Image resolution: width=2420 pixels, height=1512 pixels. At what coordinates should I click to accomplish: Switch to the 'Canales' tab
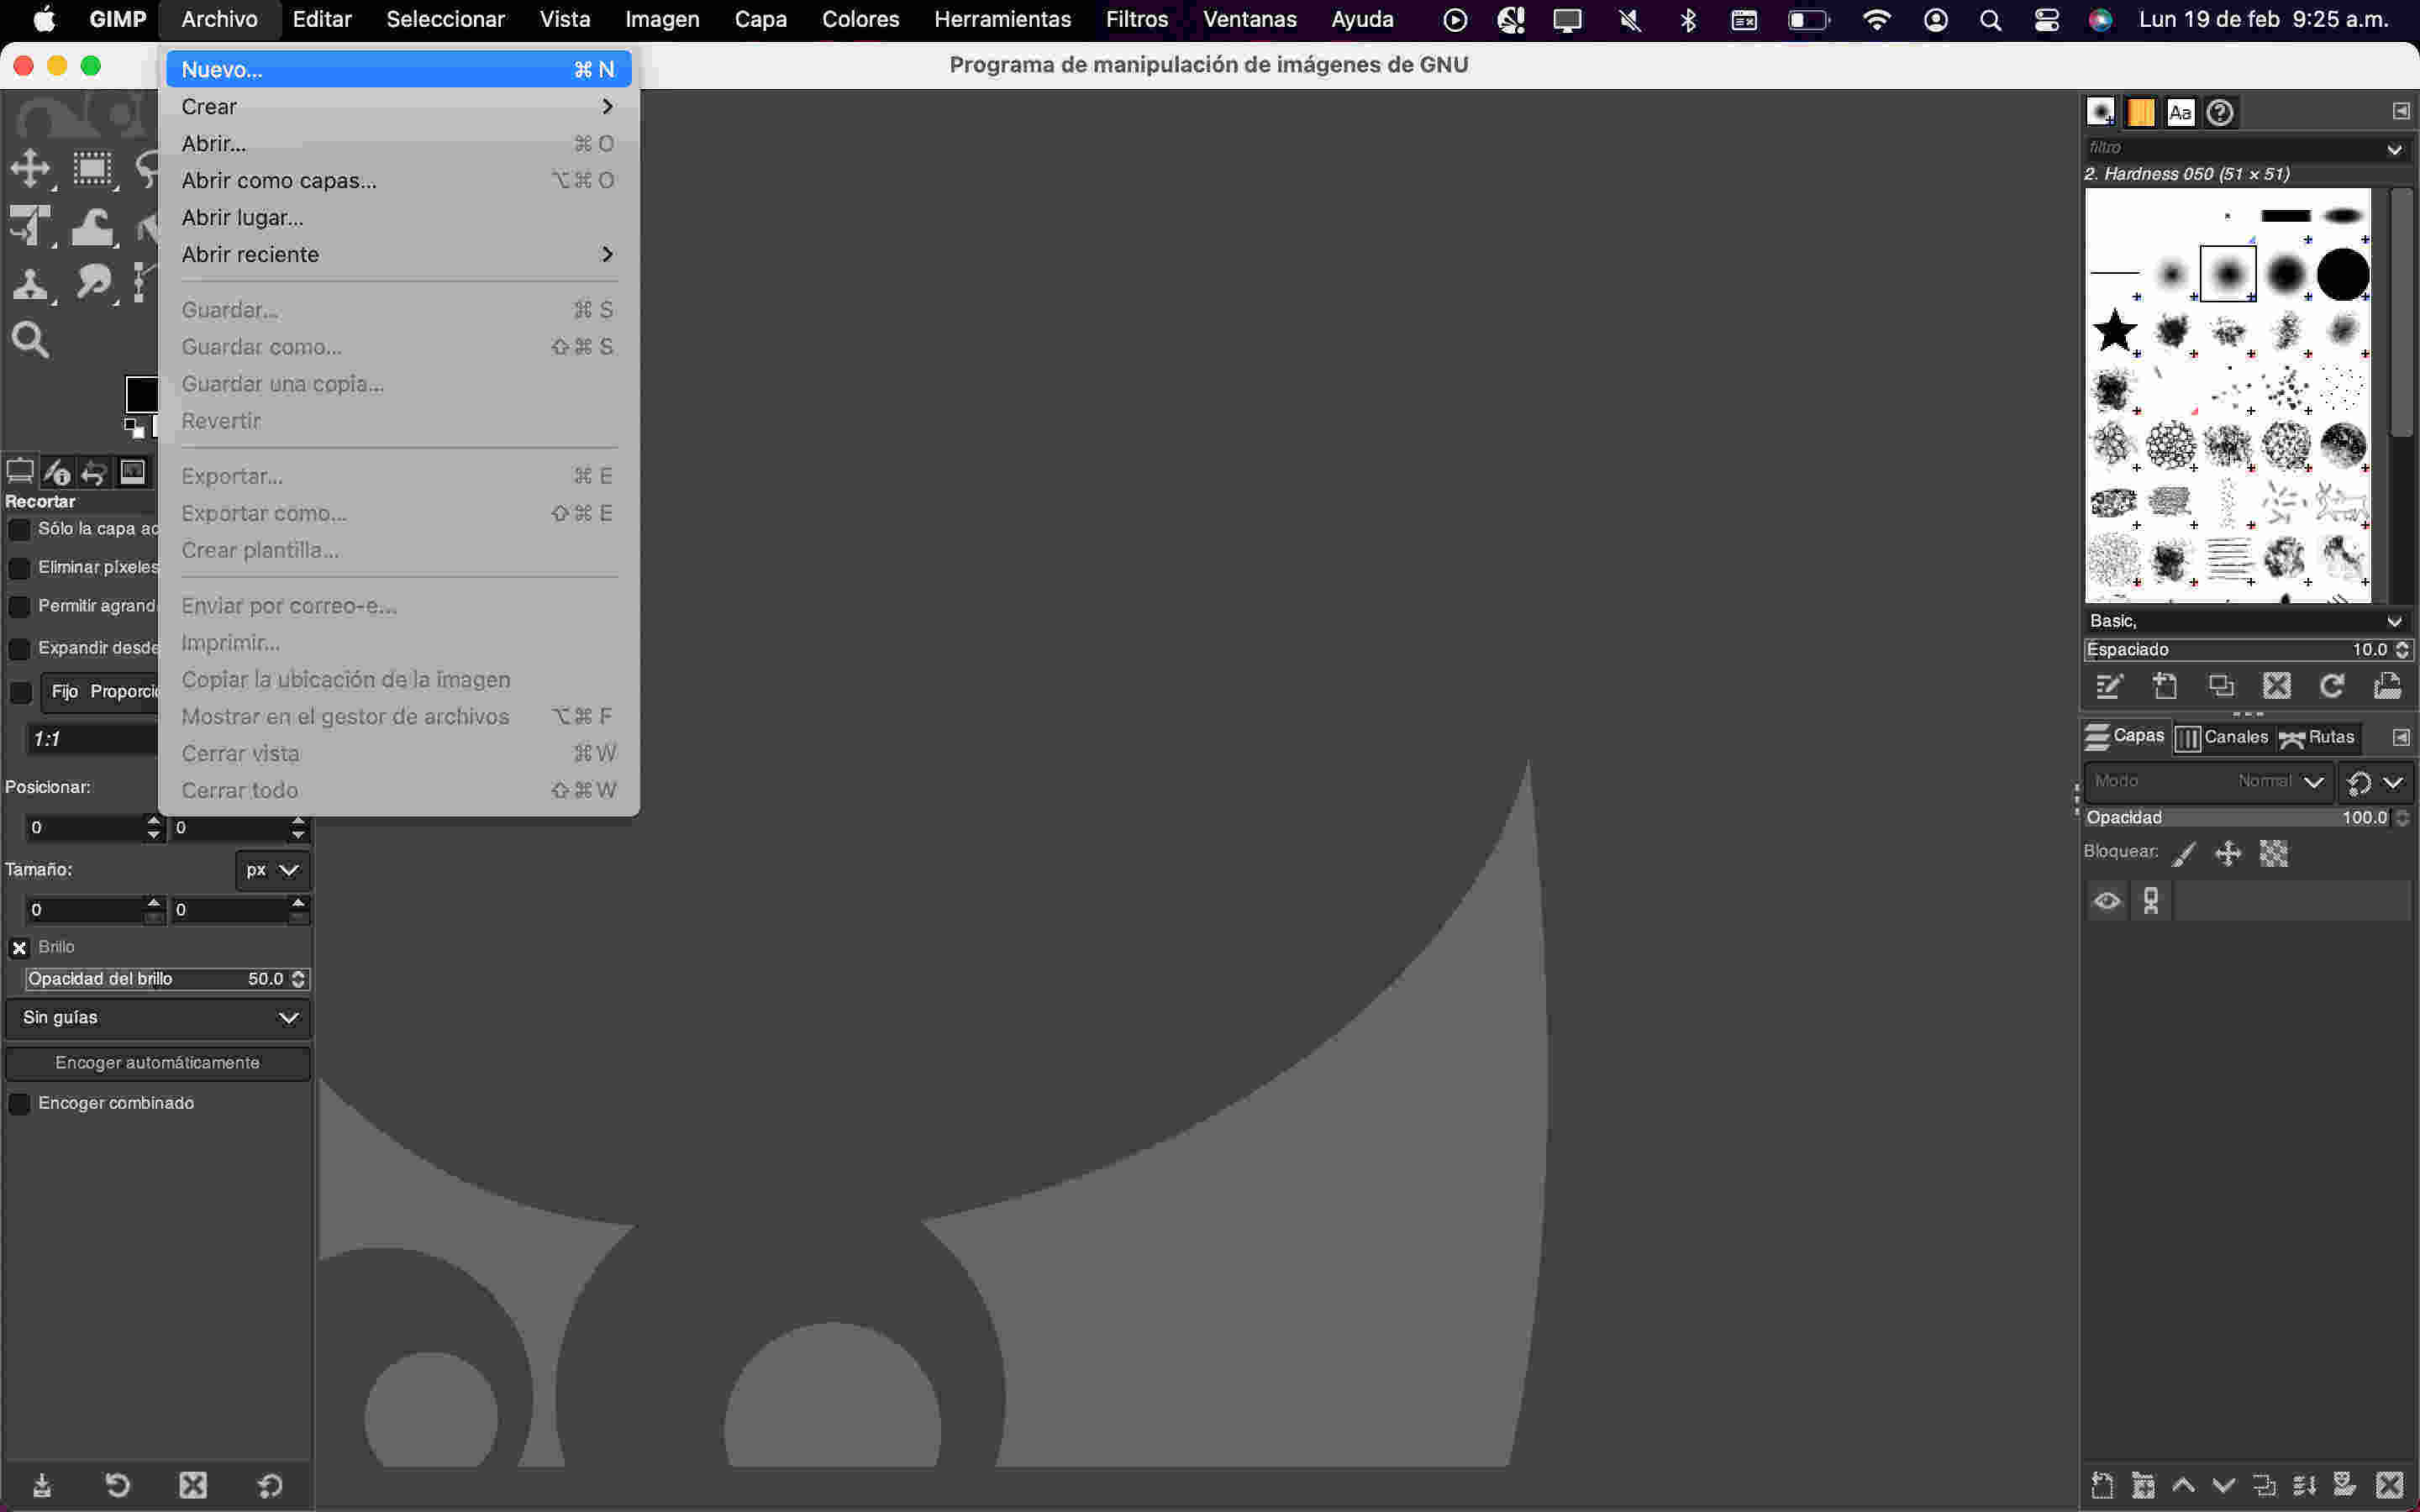2222,737
